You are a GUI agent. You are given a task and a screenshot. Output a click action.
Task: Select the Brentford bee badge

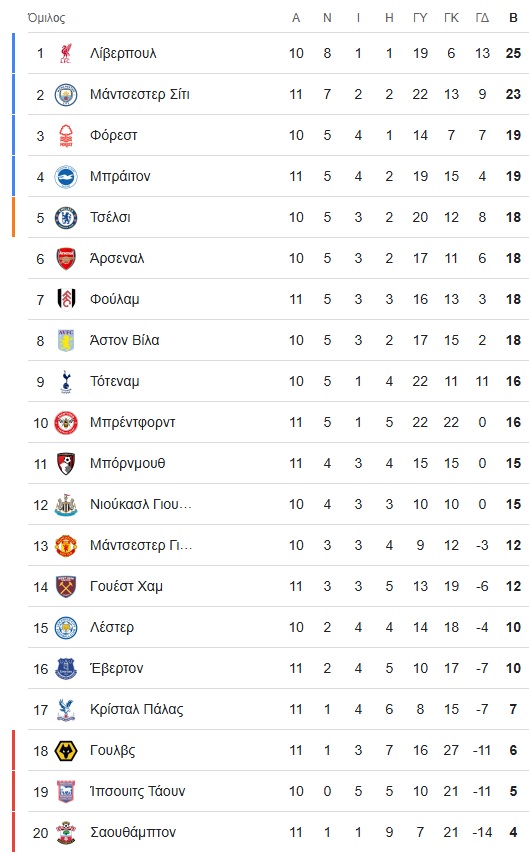(x=66, y=422)
